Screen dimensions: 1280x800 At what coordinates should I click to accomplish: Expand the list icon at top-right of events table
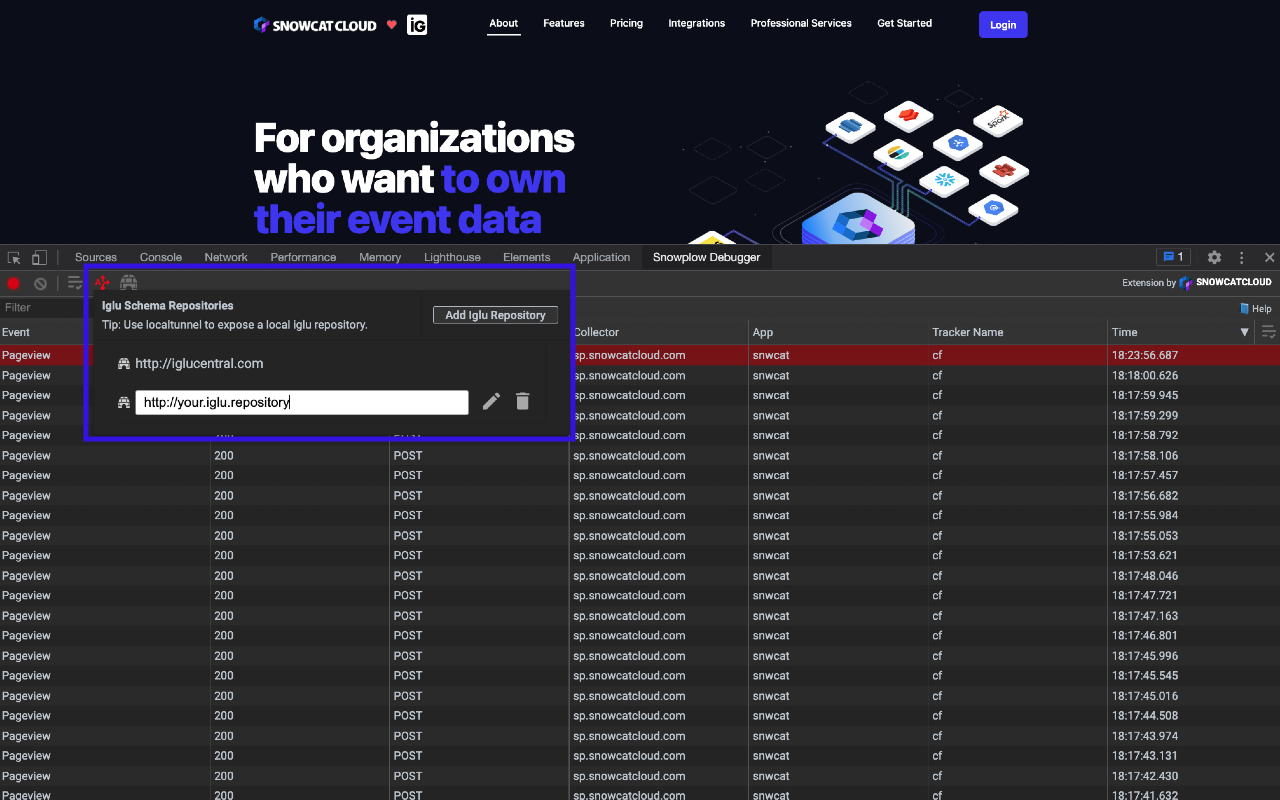[x=1268, y=331]
